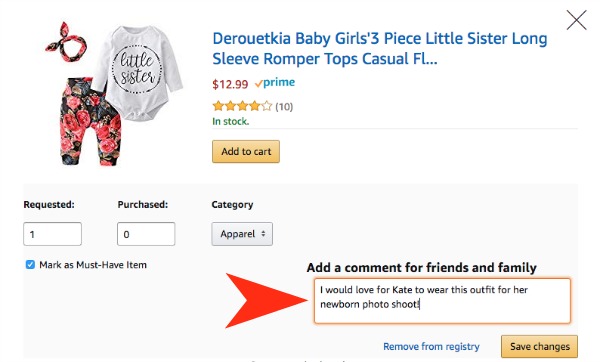Focus the Requested quantity field
The width and height of the screenshot is (600, 362).
pyautogui.click(x=52, y=234)
